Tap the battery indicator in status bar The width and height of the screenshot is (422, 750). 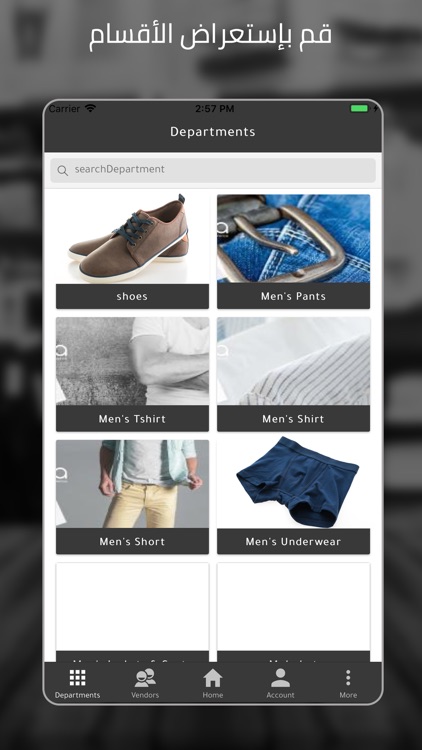(359, 109)
